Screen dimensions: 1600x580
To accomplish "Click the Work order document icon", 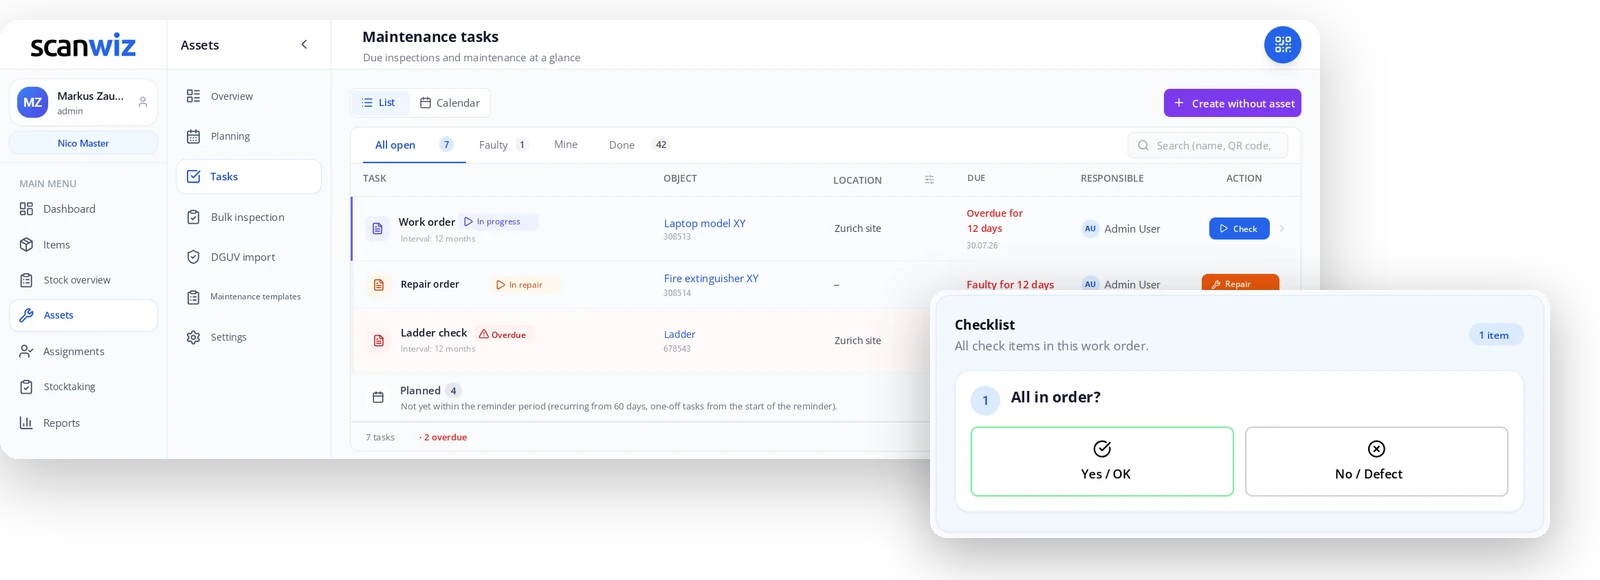I will click(377, 228).
